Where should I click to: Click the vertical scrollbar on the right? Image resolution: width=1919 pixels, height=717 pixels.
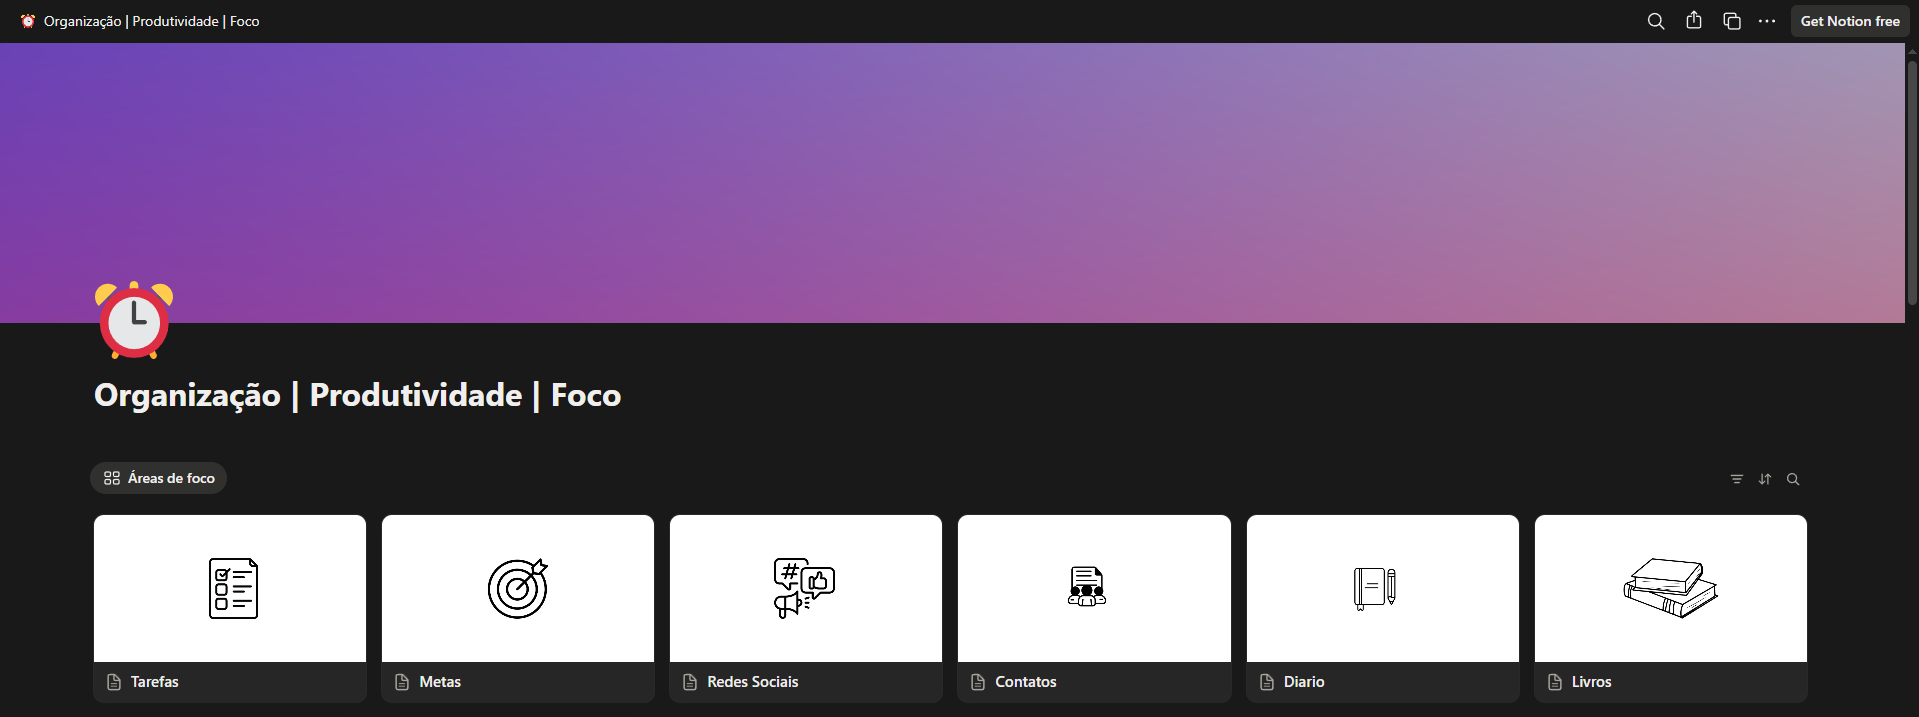tap(1911, 180)
